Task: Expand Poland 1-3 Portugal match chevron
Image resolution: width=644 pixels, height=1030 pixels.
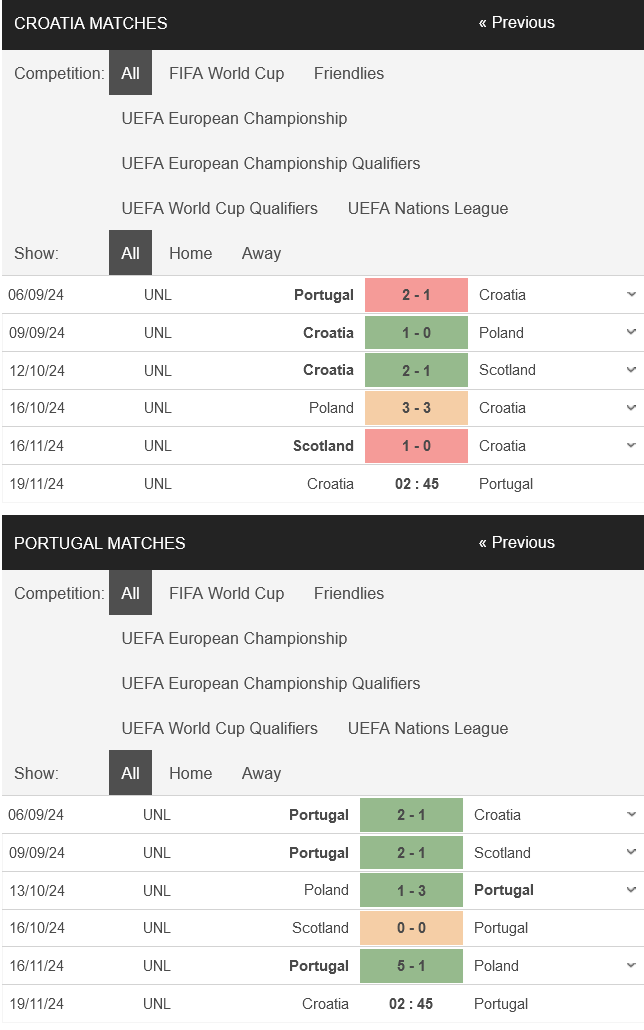Action: 631,890
